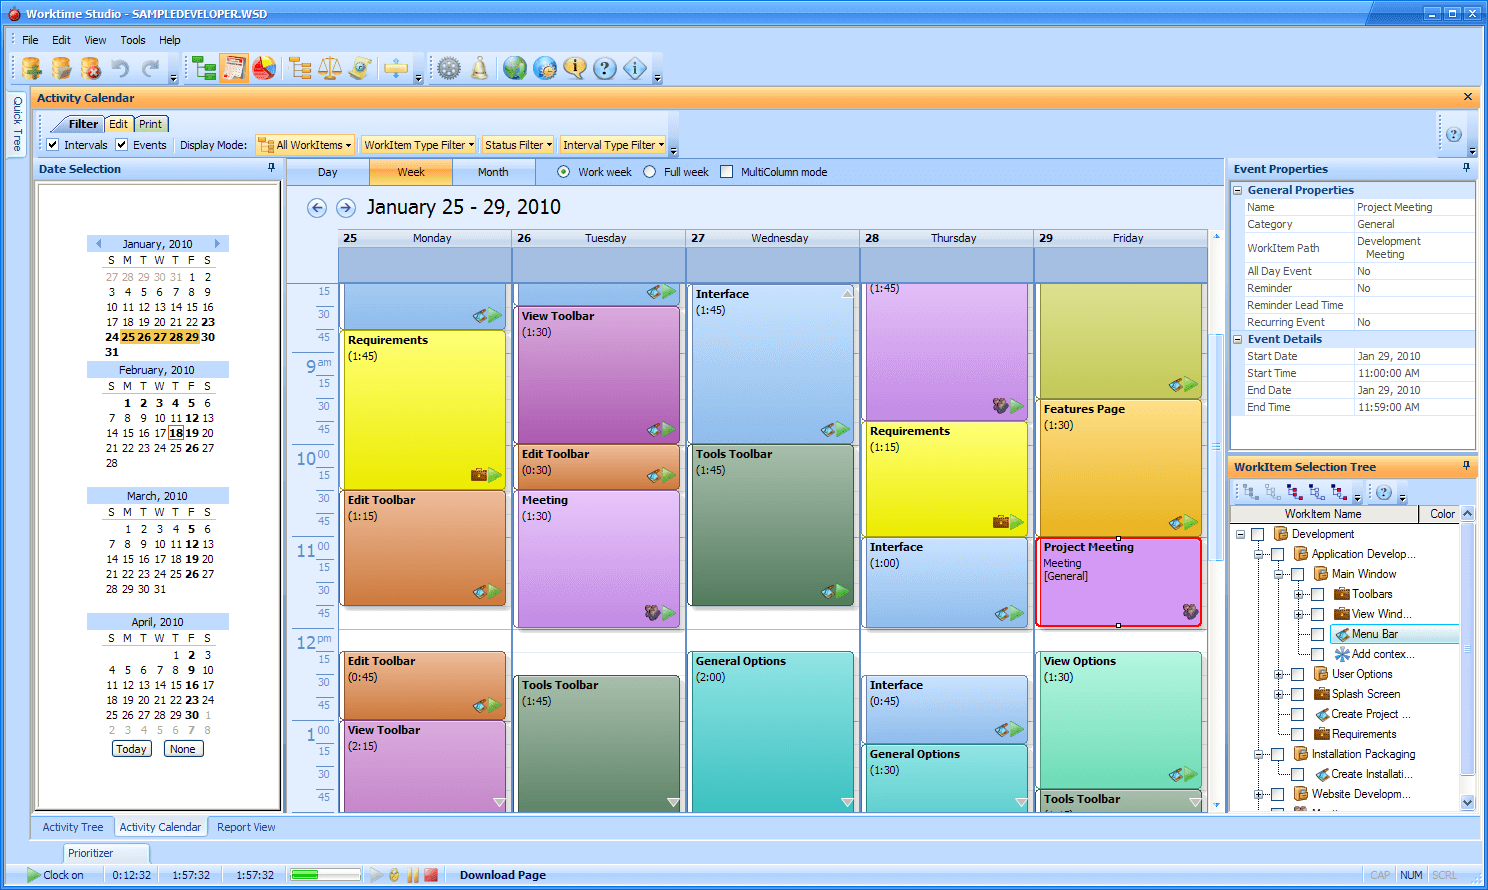Image resolution: width=1488 pixels, height=890 pixels.
Task: Select the Activity Calendar icon in the toolbar
Action: tap(233, 68)
